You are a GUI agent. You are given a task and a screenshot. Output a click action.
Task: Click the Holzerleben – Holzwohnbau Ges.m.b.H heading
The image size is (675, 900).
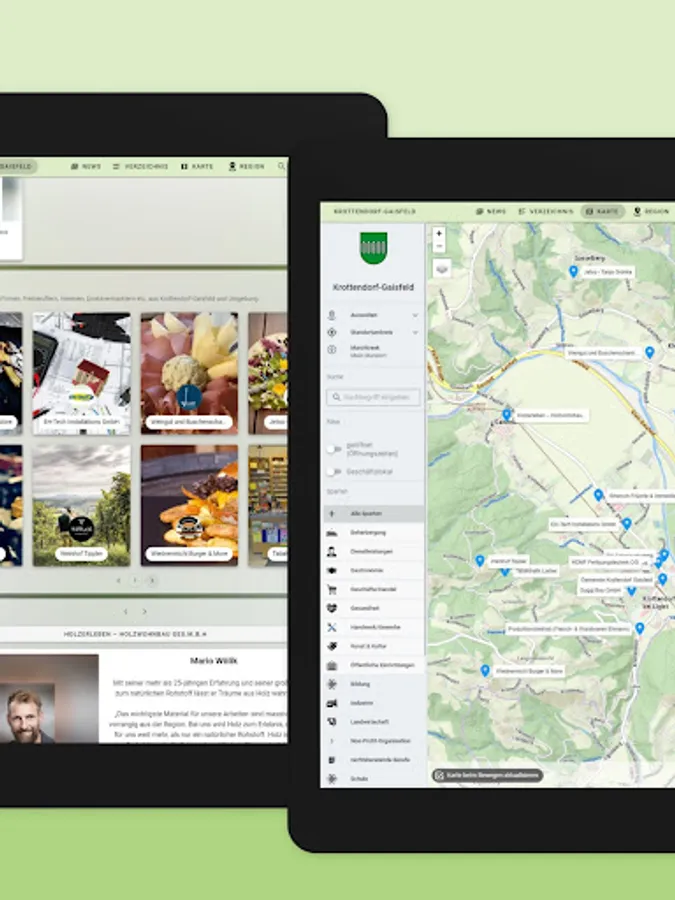click(x=135, y=634)
